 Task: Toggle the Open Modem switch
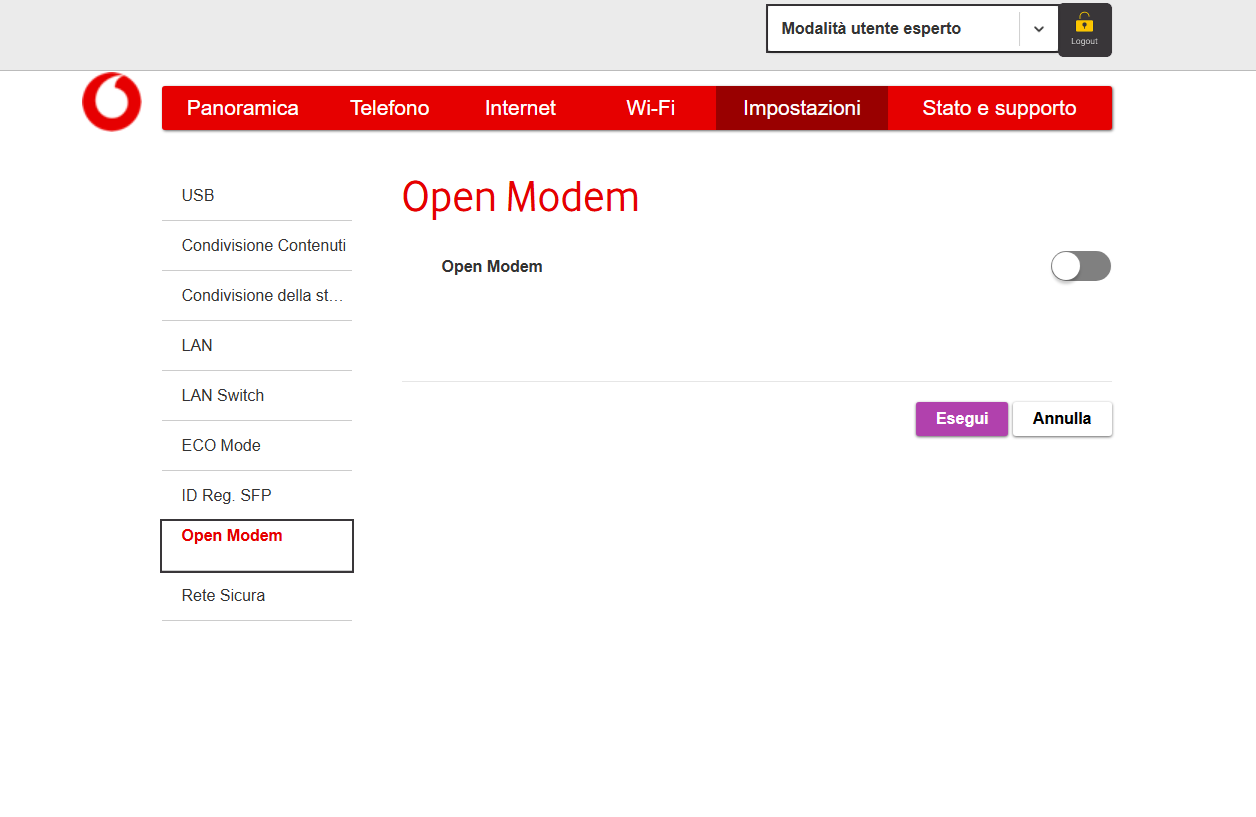[1081, 266]
